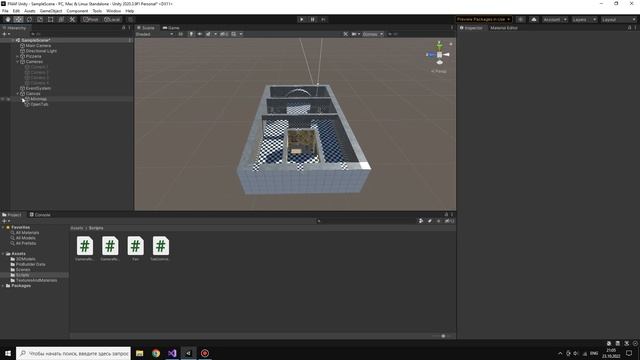Select the Hand tool in toolbar
The width and height of the screenshot is (640, 360).
click(x=8, y=19)
